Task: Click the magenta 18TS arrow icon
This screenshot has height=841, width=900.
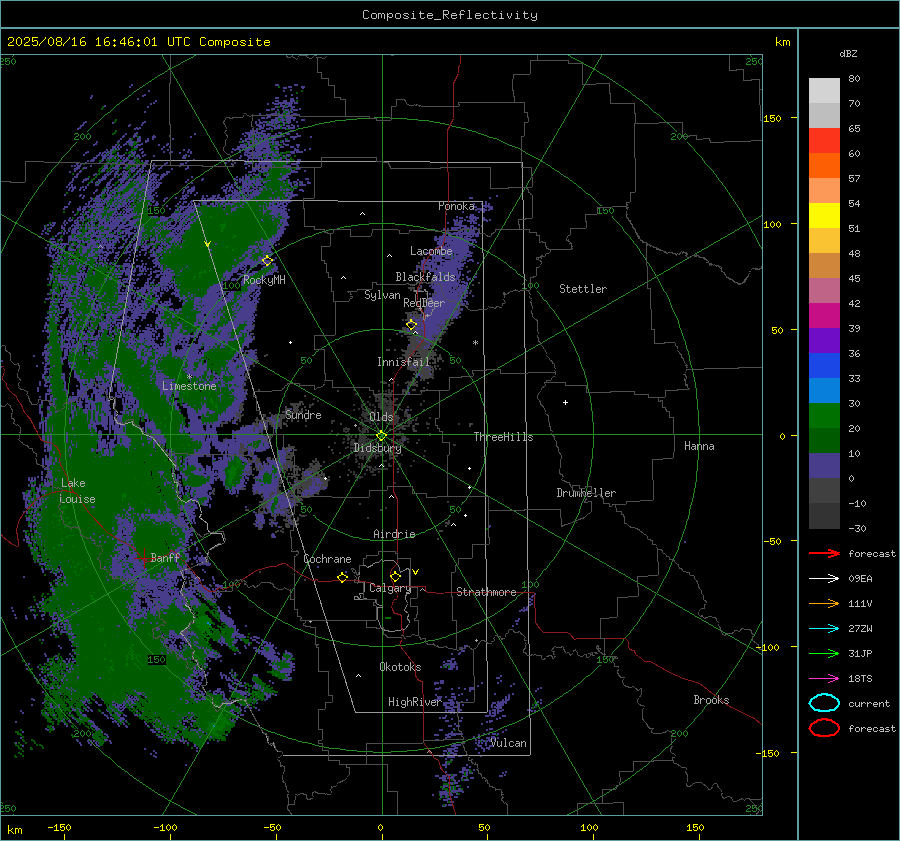Action: (824, 679)
